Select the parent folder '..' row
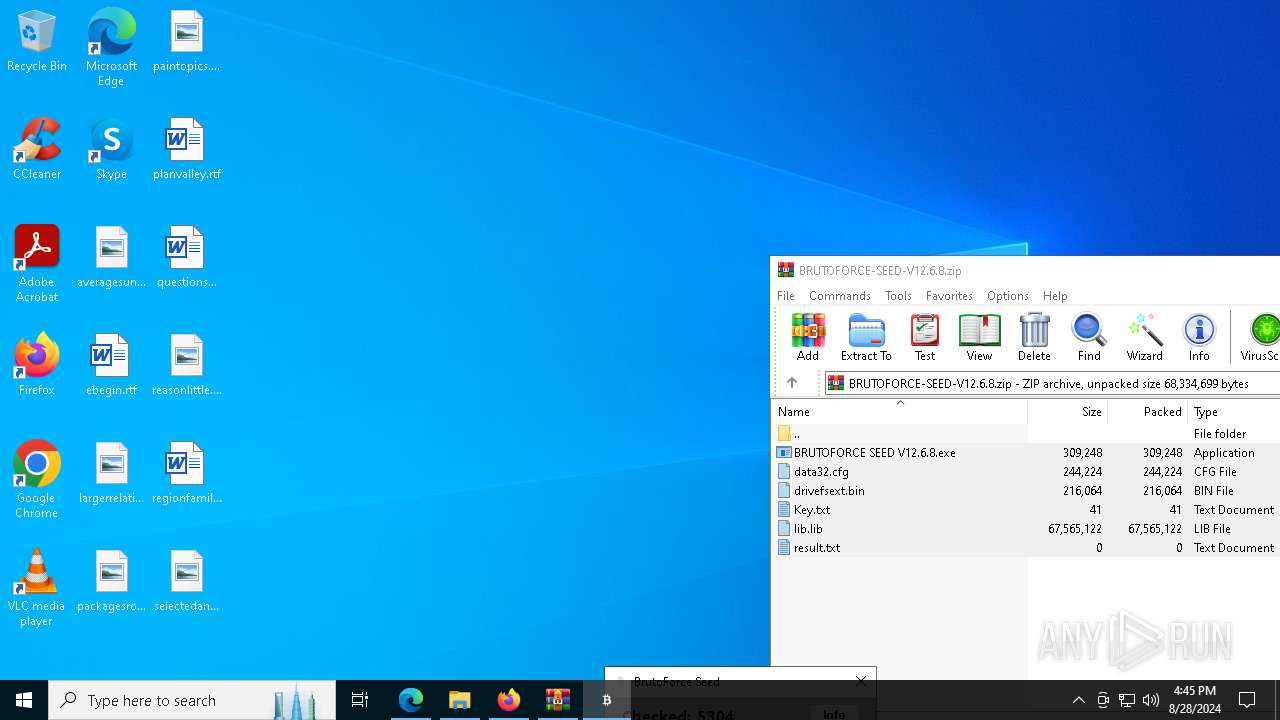 click(x=1026, y=434)
